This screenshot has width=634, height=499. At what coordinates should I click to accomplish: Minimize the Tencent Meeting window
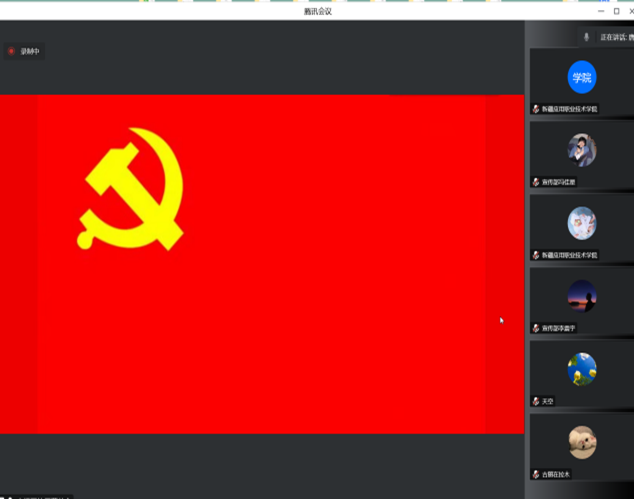pyautogui.click(x=599, y=11)
